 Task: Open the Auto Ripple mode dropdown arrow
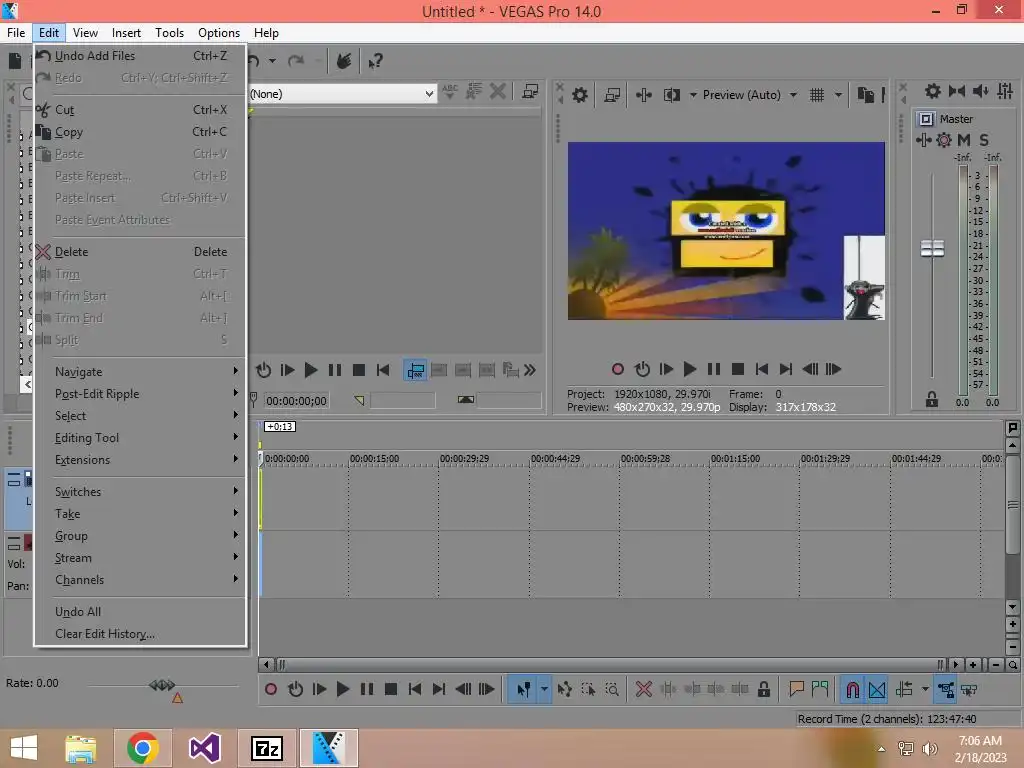[x=925, y=689]
